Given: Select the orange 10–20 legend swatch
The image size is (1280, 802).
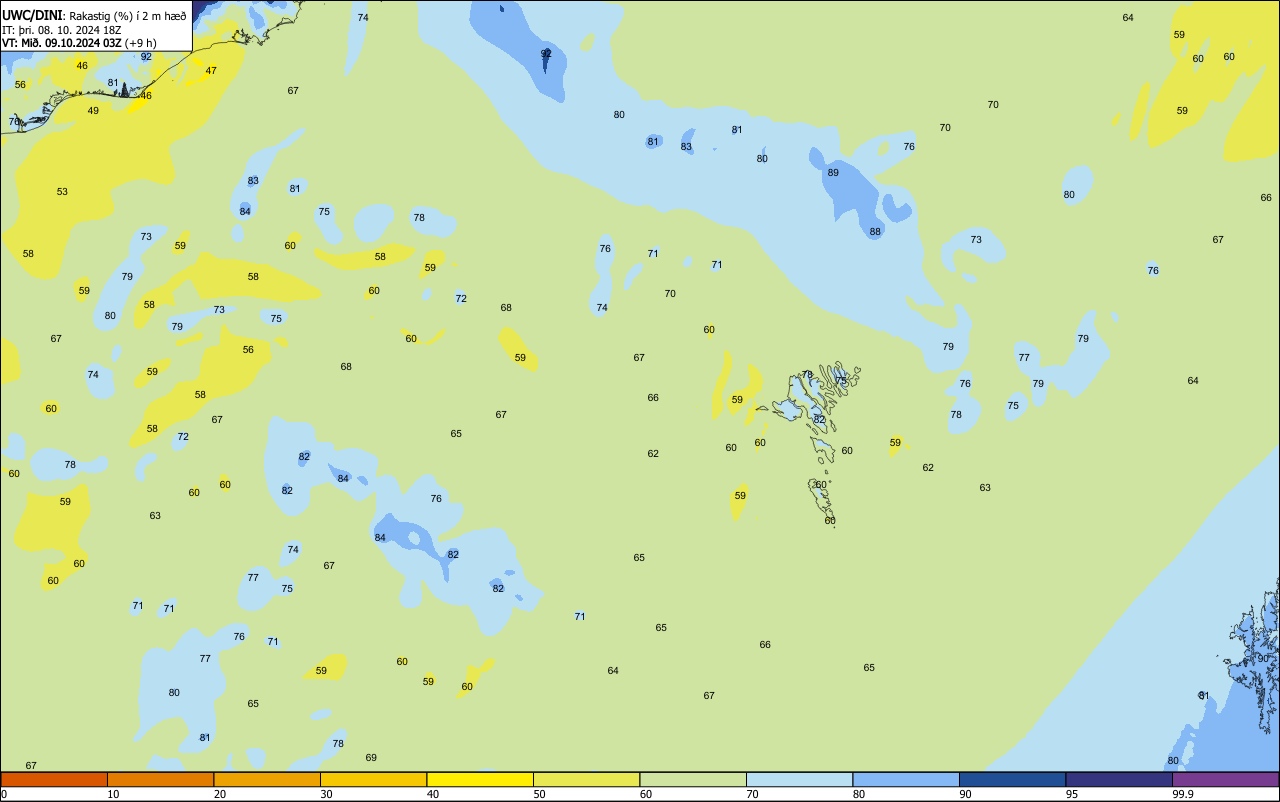Looking at the screenshot, I should point(160,779).
